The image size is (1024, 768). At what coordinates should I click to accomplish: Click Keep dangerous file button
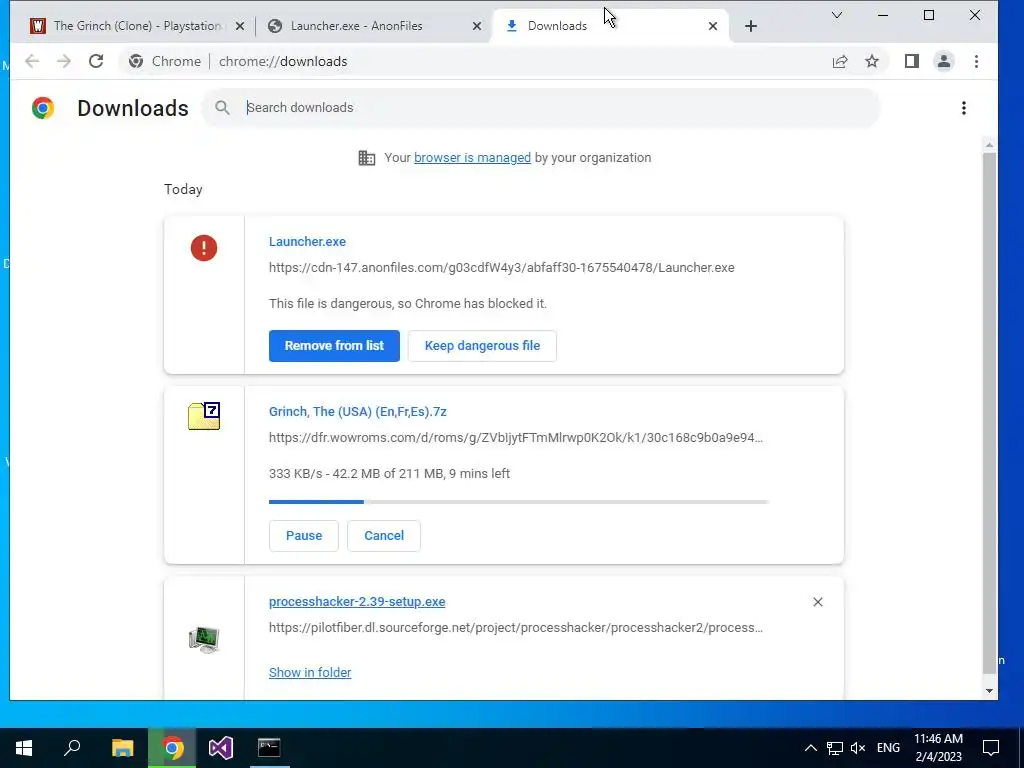click(482, 346)
